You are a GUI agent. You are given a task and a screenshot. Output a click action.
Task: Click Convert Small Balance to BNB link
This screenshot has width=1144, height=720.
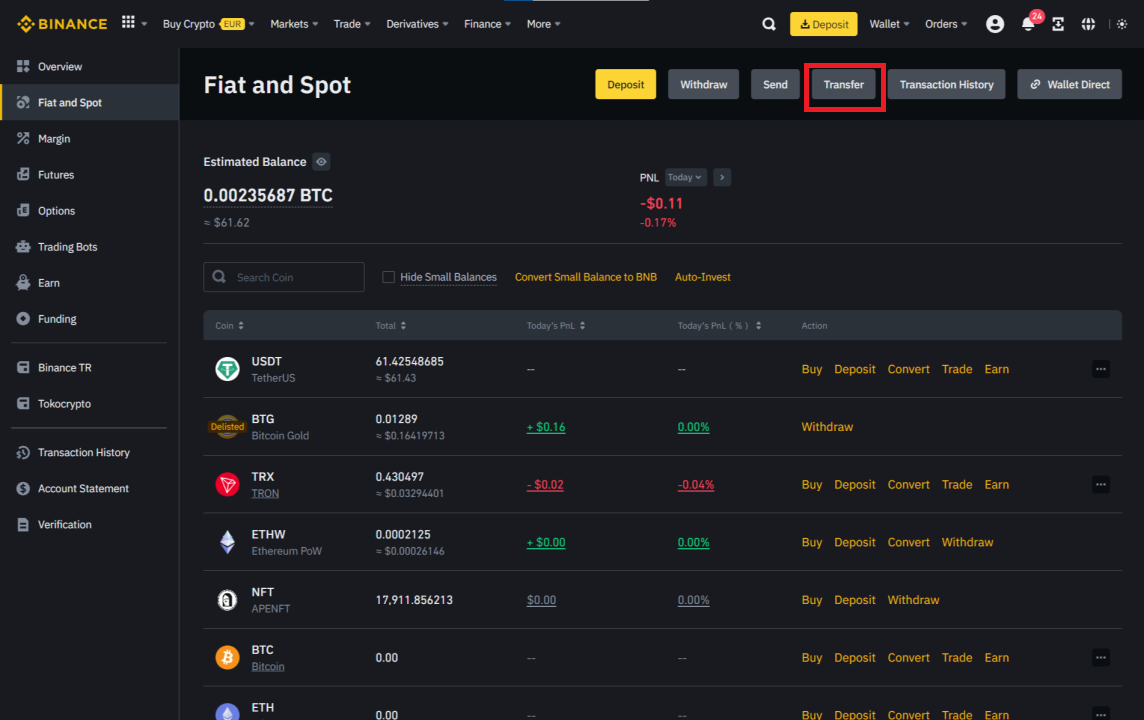(x=586, y=277)
